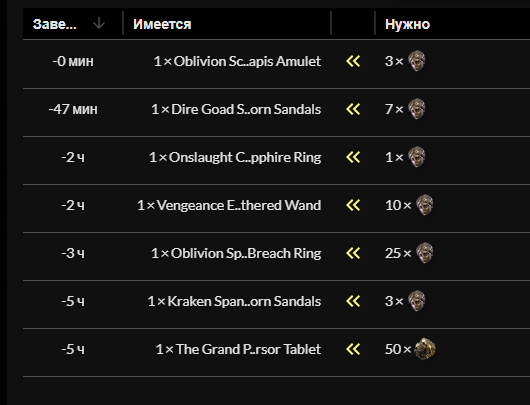Click double arrow beside Vengeance Wand row
Screen dimensions: 530x405
tap(353, 206)
